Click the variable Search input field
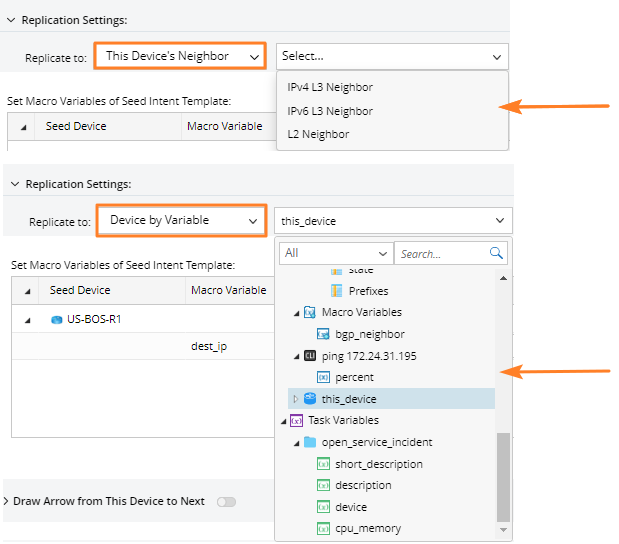 [440, 253]
